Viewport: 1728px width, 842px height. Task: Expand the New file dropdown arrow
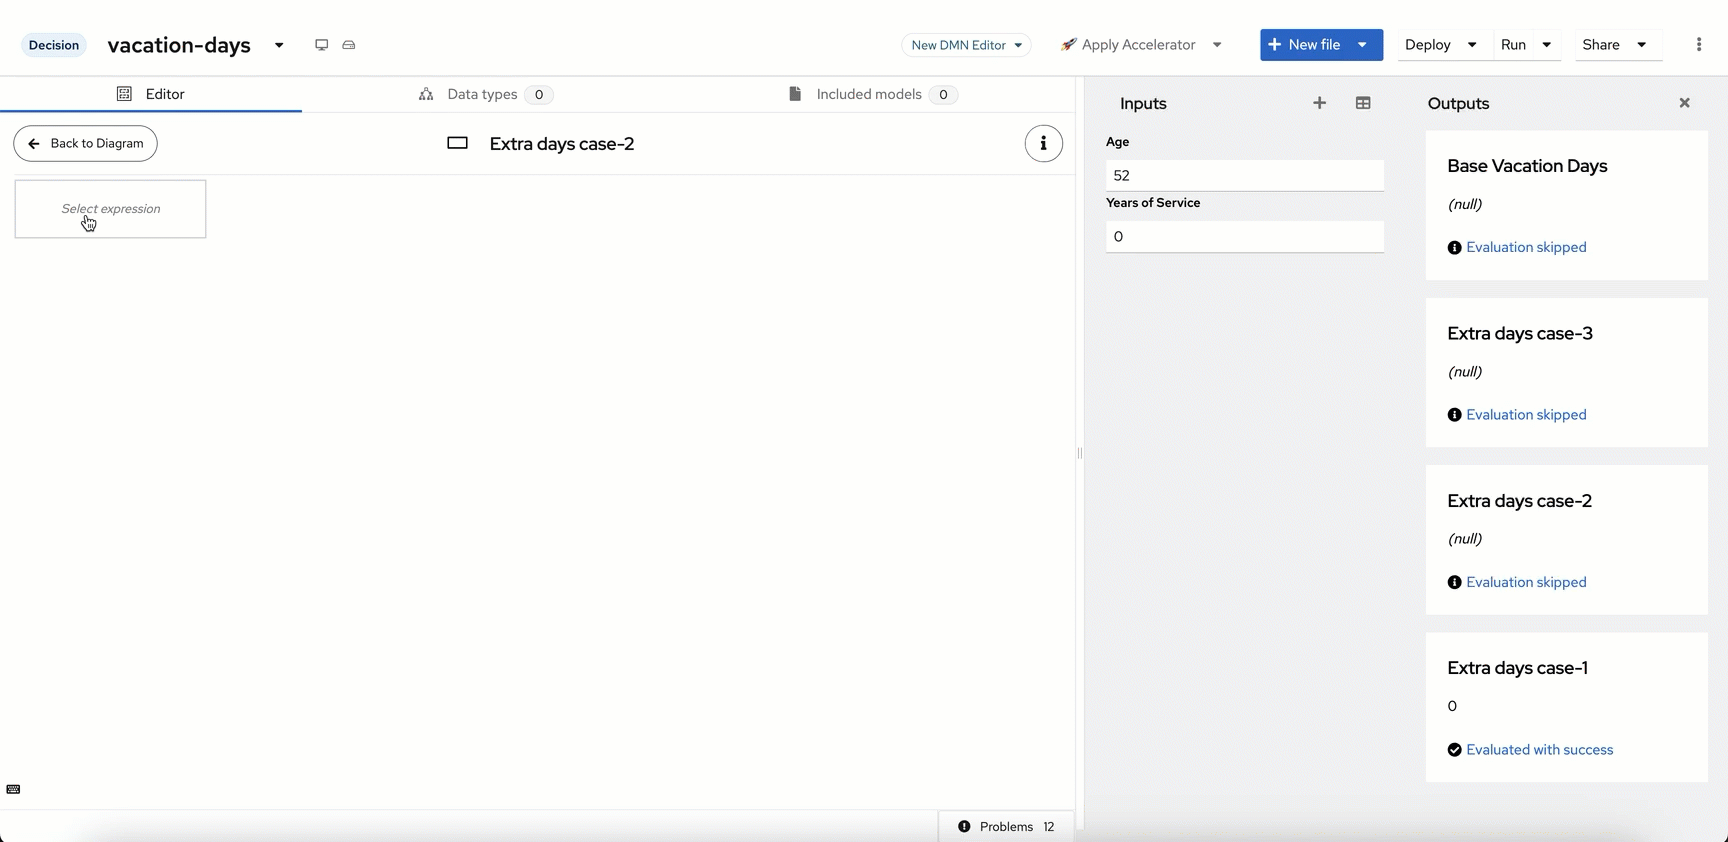click(1362, 45)
